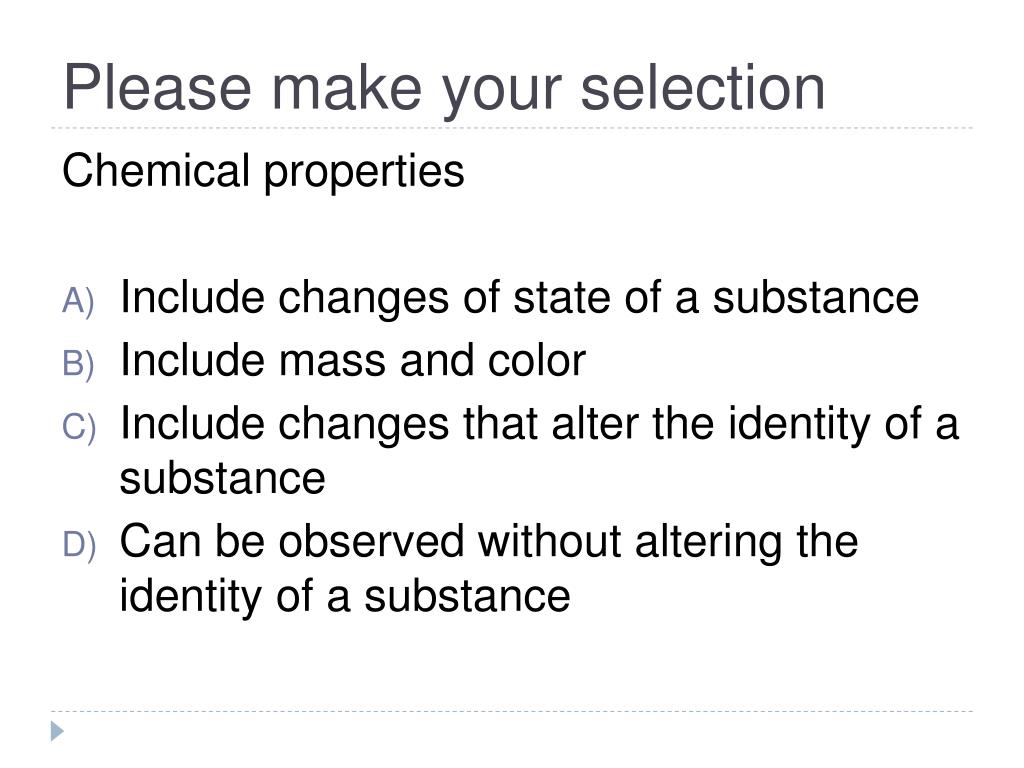Viewport: 1024px width, 768px height.
Task: Click the word "observed" in option D
Action: (x=371, y=542)
